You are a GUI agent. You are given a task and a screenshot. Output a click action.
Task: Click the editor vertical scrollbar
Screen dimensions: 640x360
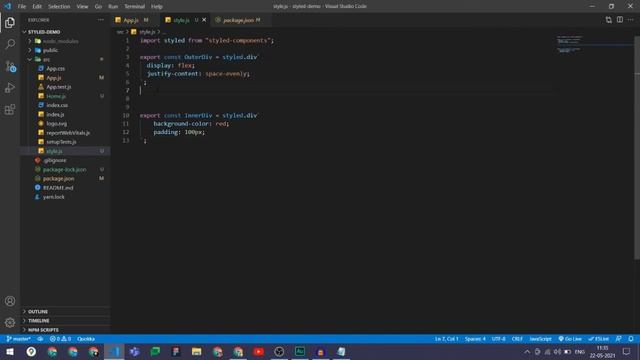click(x=637, y=147)
